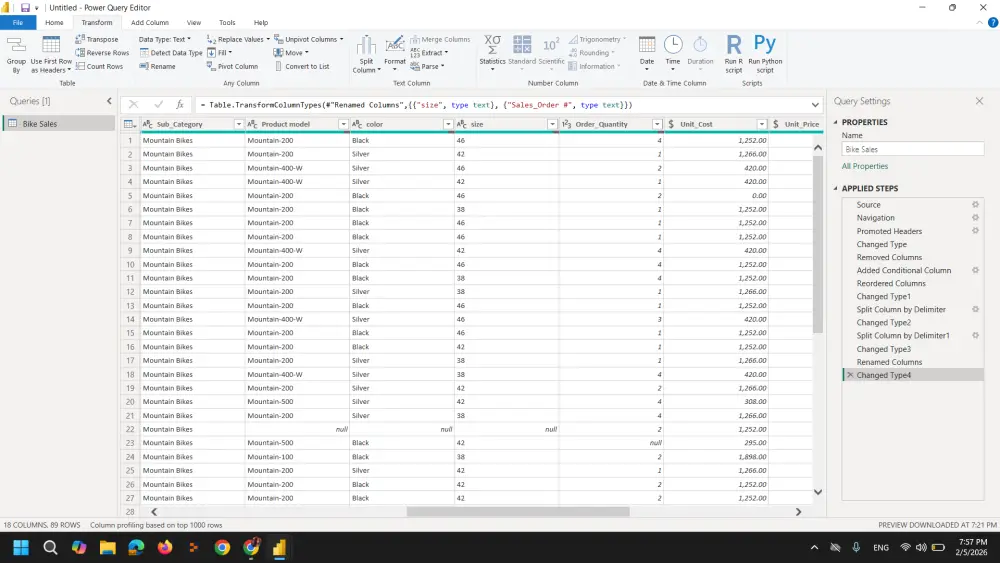Collapse the APPLIED STEPS section

click(835, 188)
